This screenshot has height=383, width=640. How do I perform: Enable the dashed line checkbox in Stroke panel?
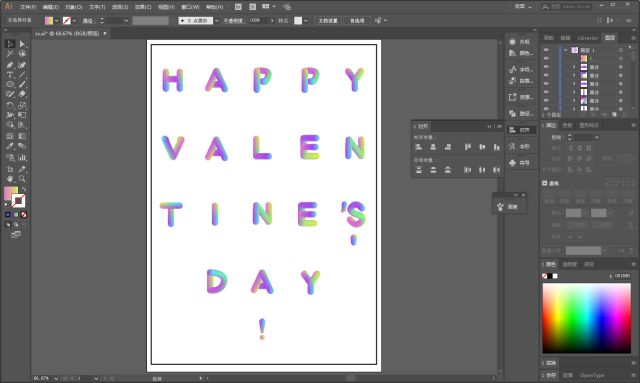(544, 183)
